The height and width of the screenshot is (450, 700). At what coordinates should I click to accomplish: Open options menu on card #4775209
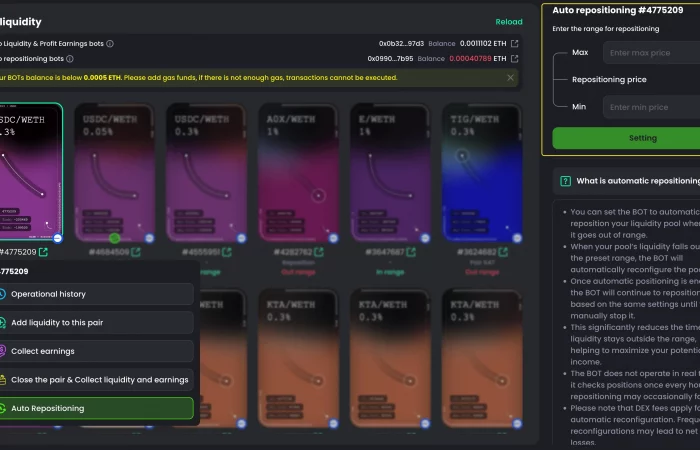coord(58,238)
